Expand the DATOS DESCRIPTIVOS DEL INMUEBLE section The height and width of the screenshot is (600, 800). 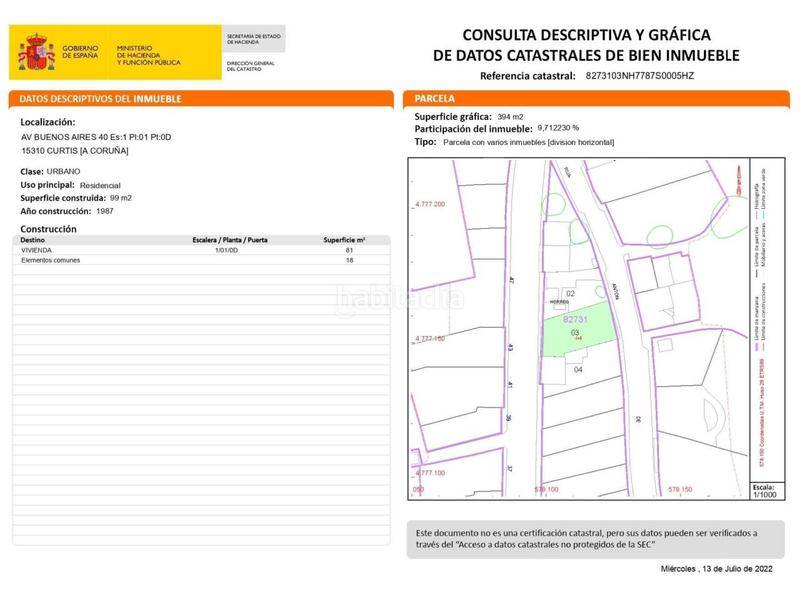(x=100, y=98)
